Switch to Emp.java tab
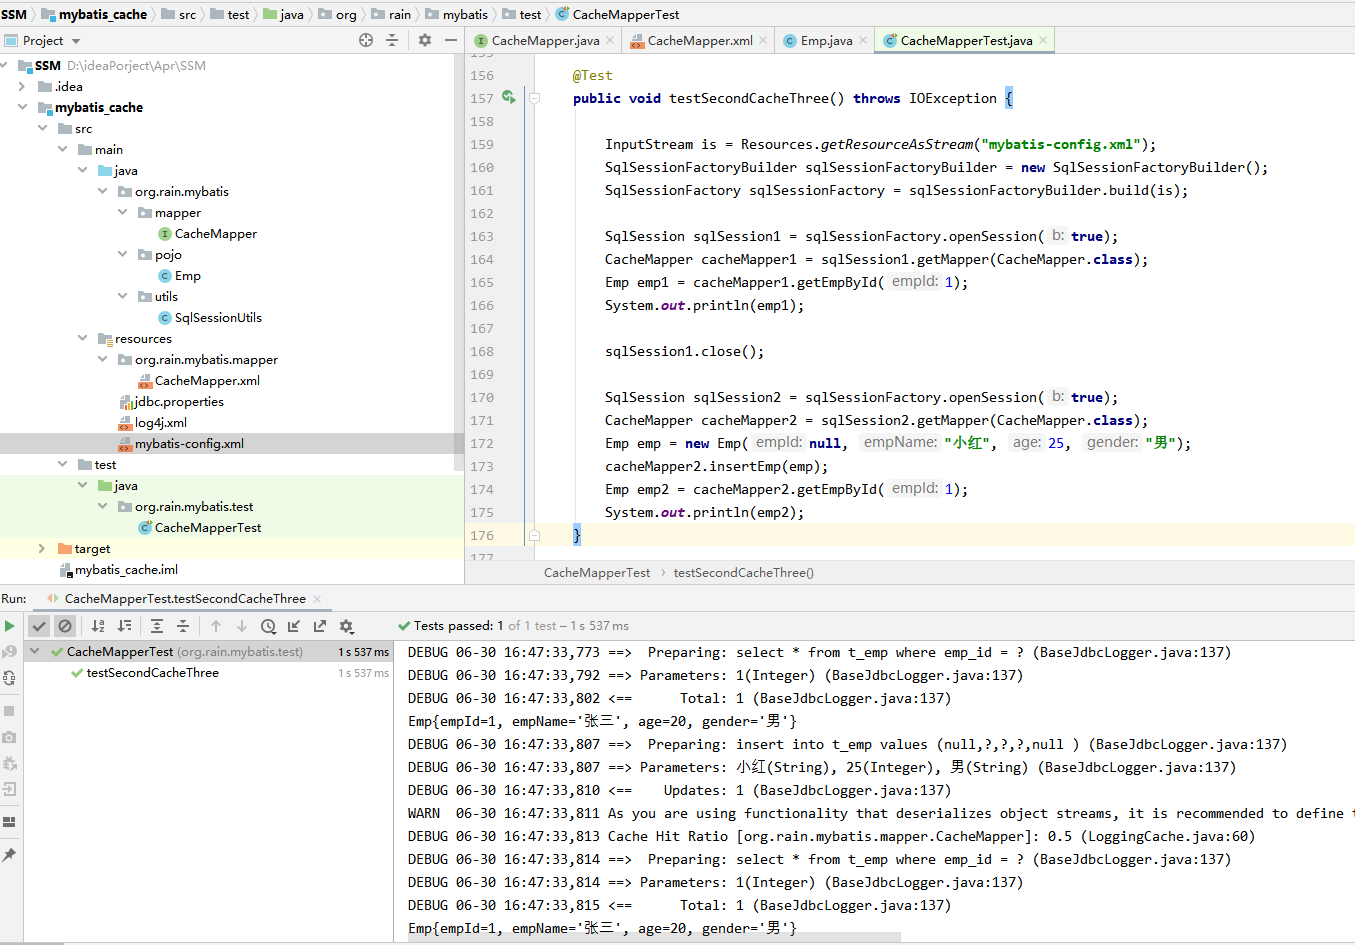This screenshot has width=1355, height=945. point(826,40)
